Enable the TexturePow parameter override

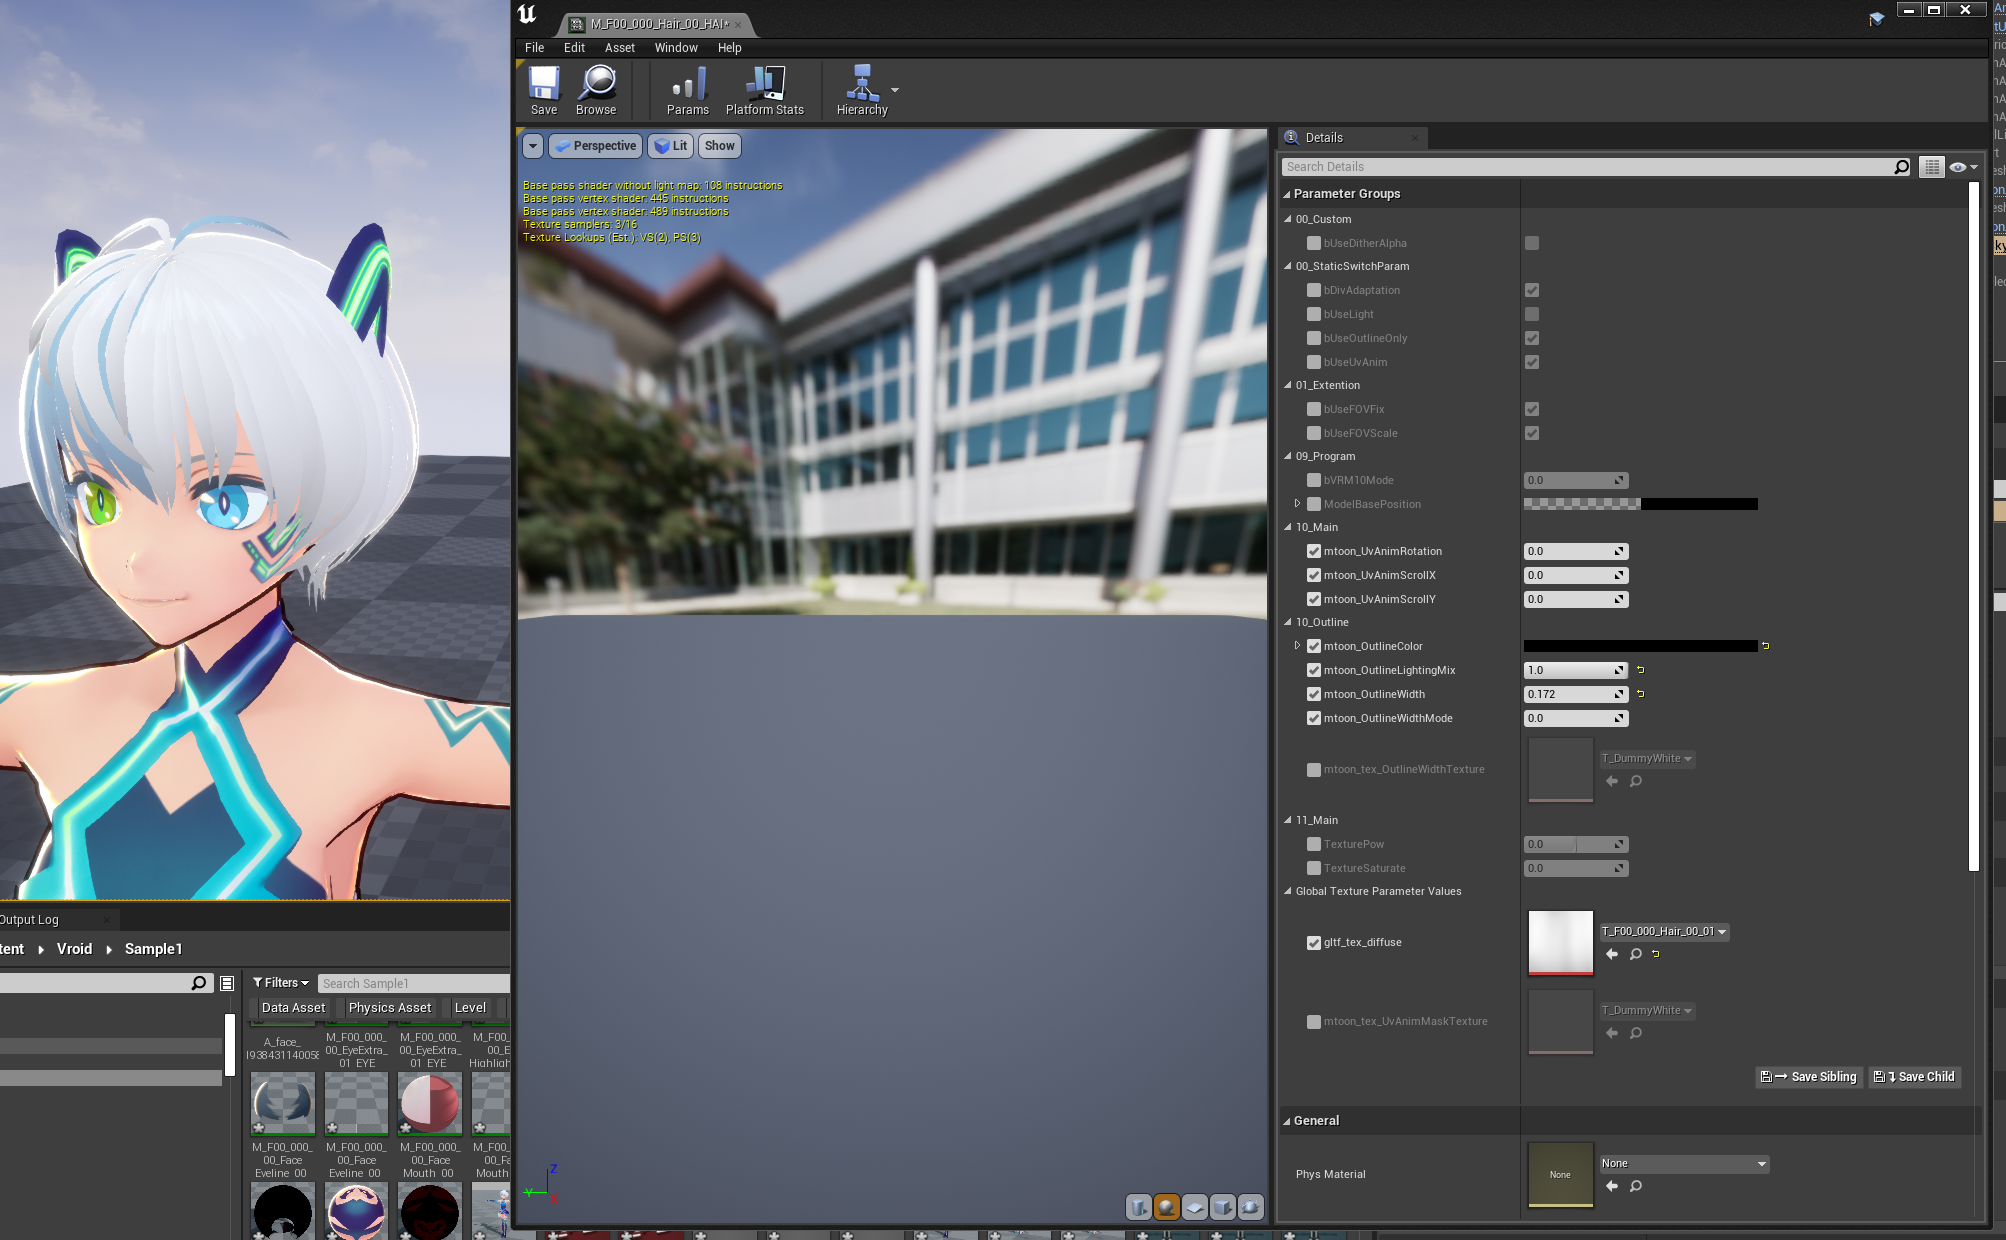(x=1314, y=844)
